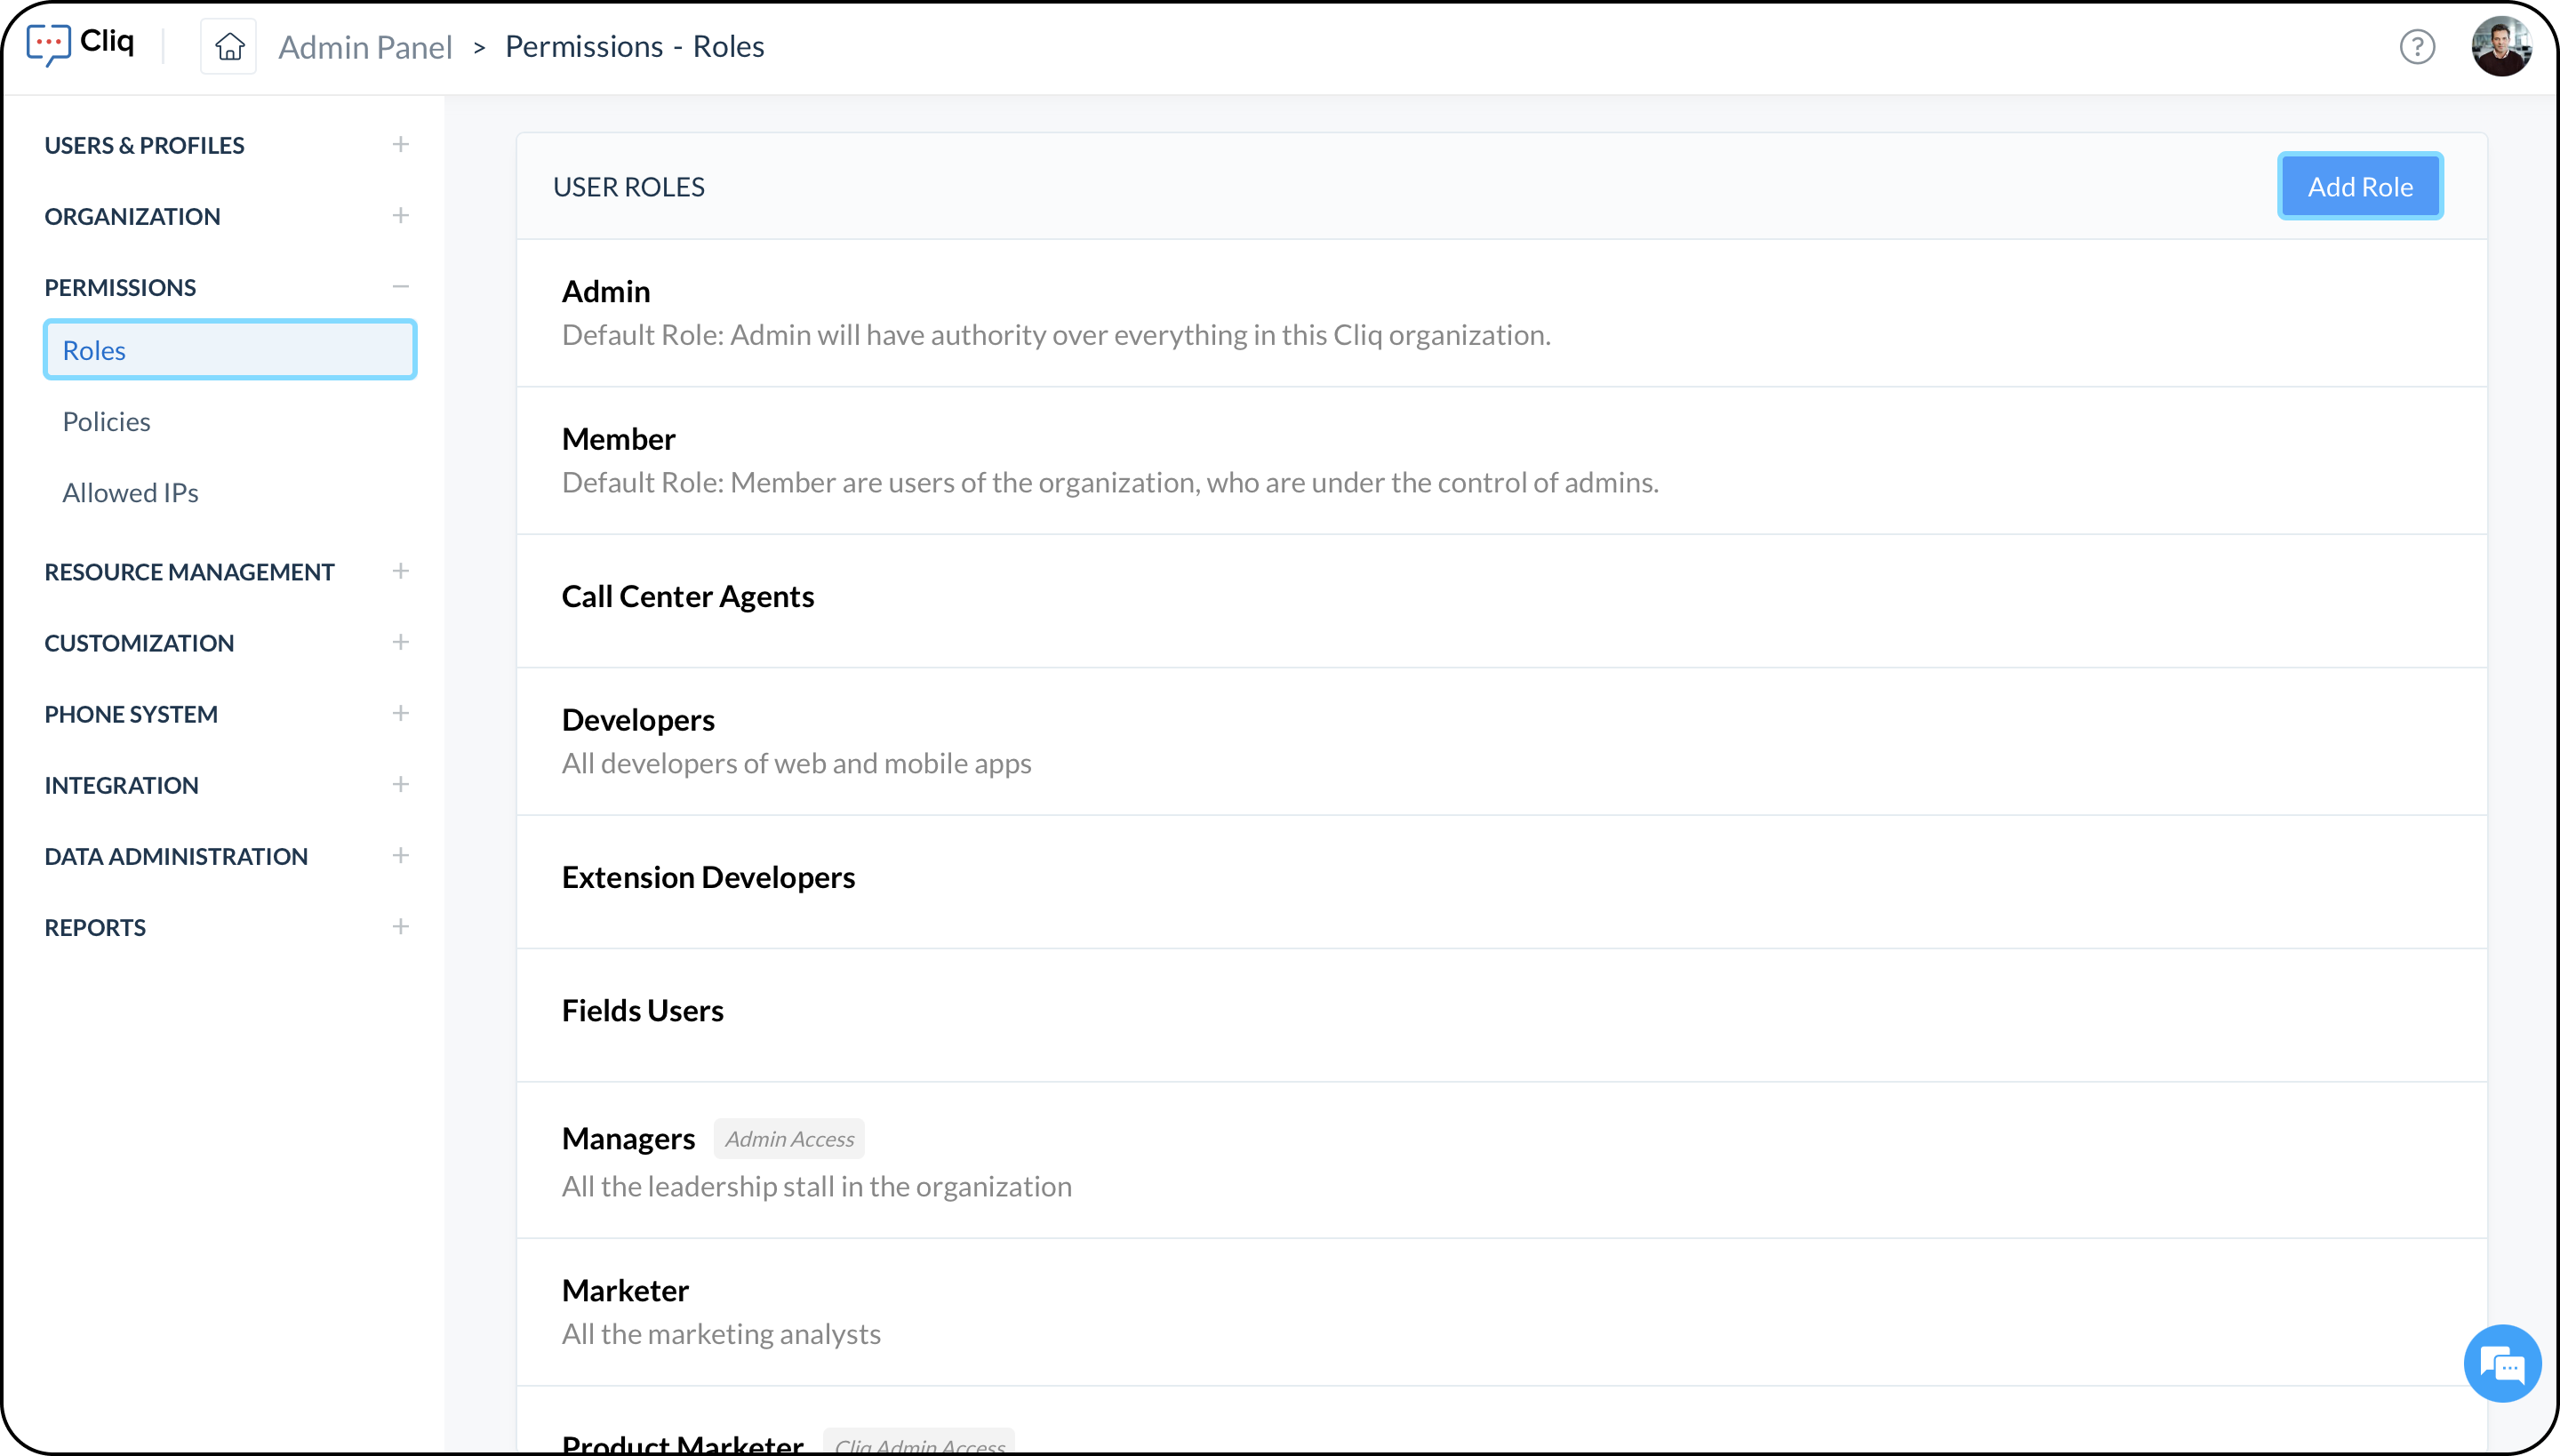This screenshot has width=2560, height=1456.
Task: Expand Phone System plus icon
Action: (x=401, y=713)
